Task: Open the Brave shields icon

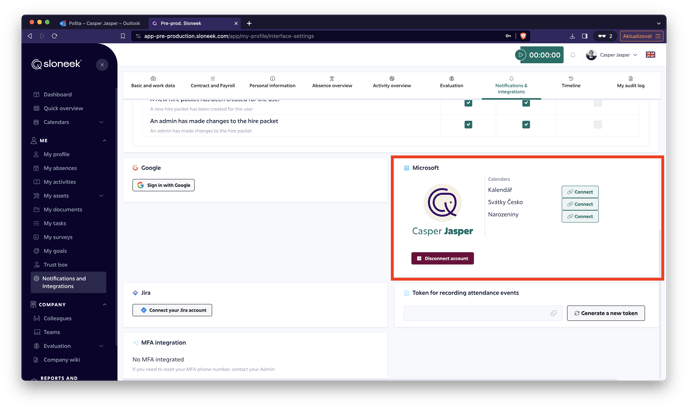Action: point(523,36)
